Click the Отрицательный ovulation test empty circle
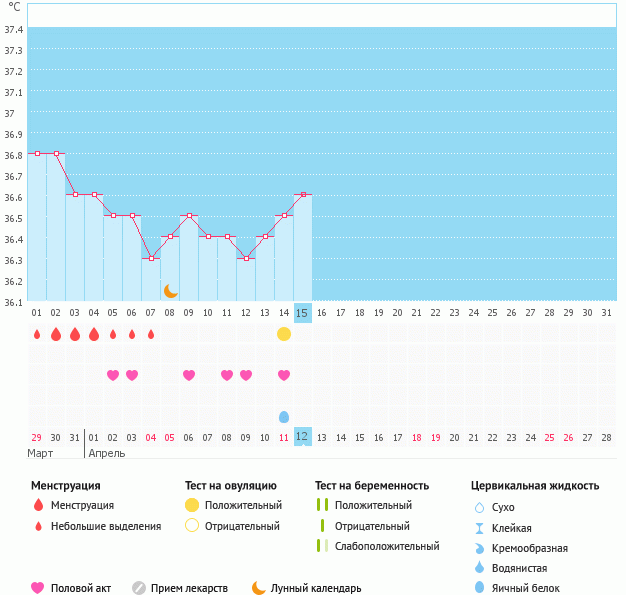The height and width of the screenshot is (595, 626). click(191, 526)
